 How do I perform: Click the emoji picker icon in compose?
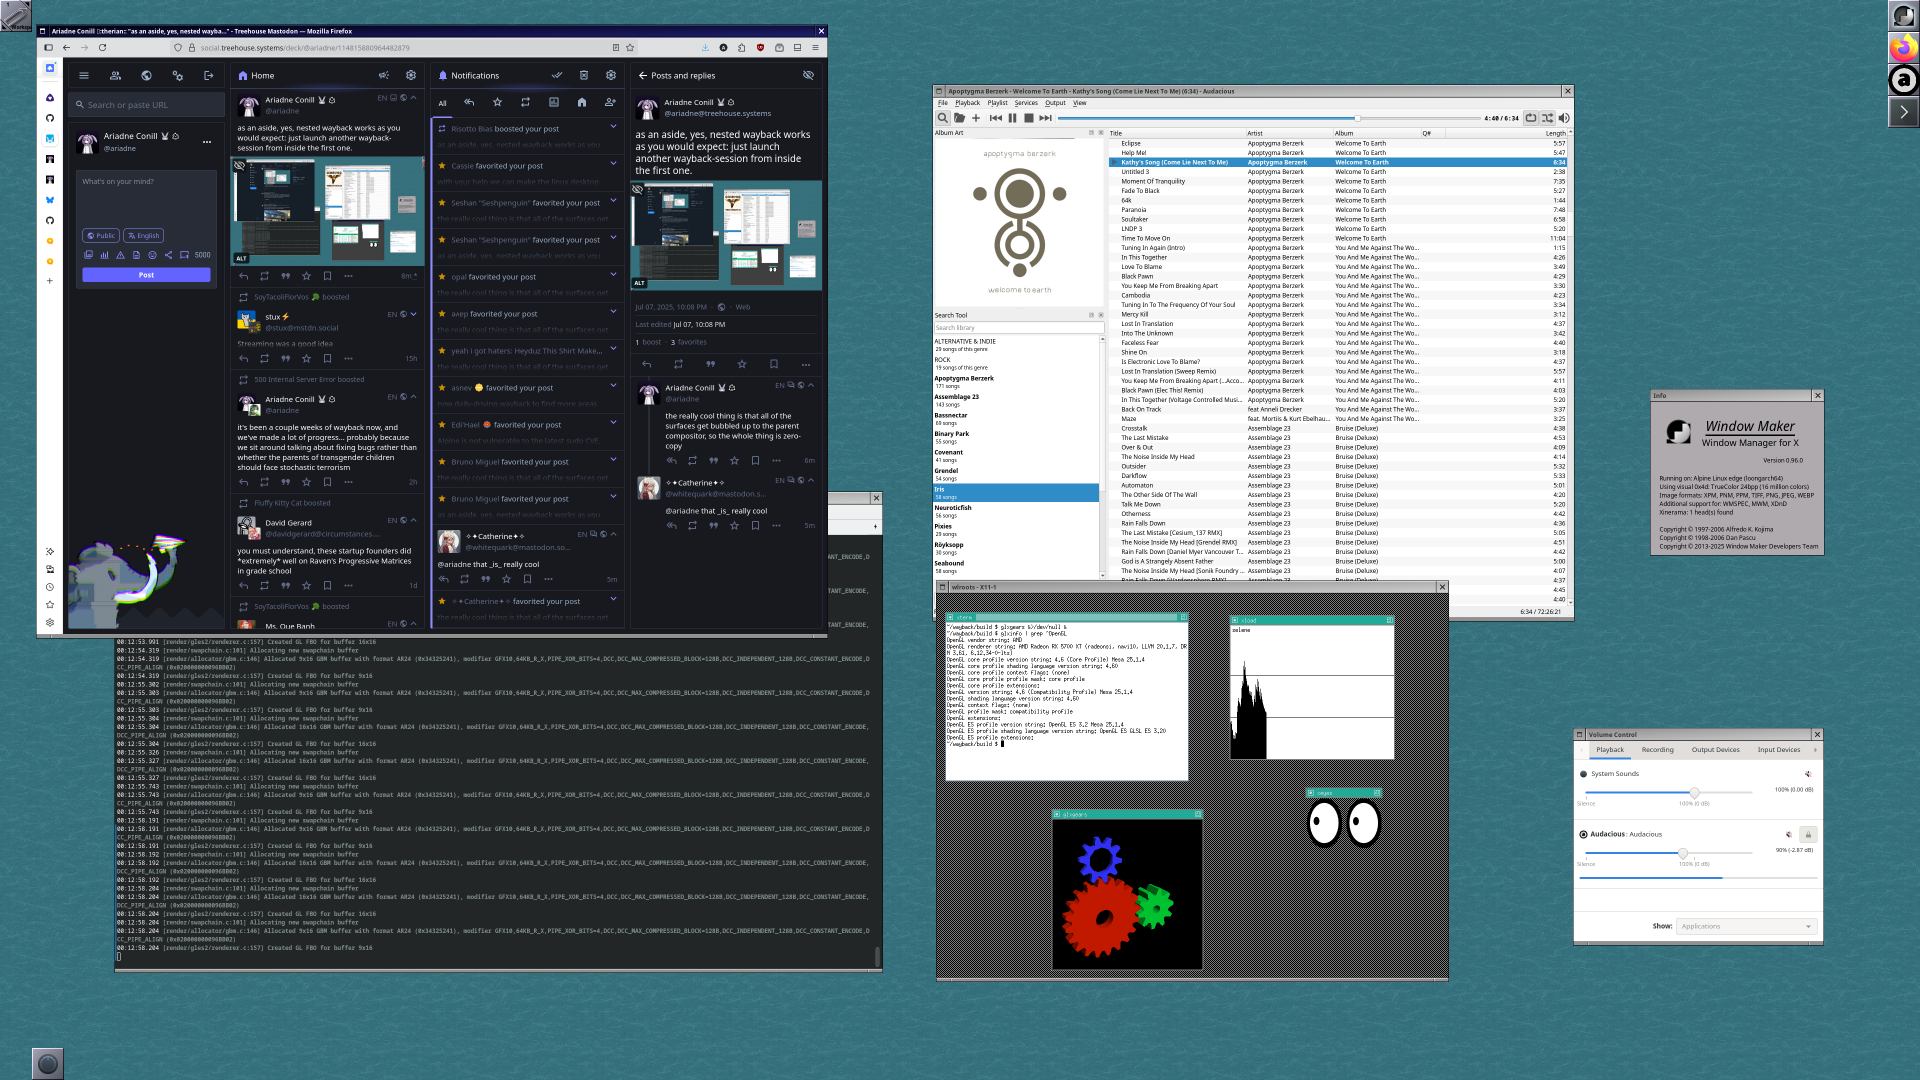point(152,255)
